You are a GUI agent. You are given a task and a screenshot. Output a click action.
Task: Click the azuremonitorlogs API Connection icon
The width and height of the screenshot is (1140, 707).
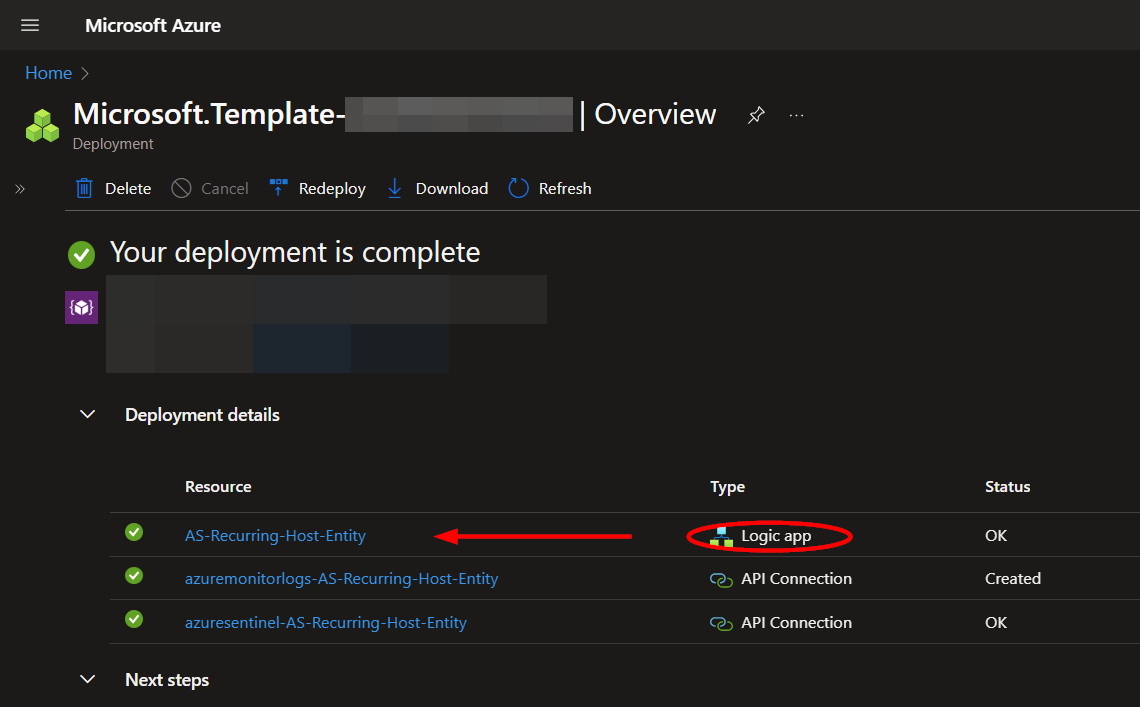click(721, 580)
